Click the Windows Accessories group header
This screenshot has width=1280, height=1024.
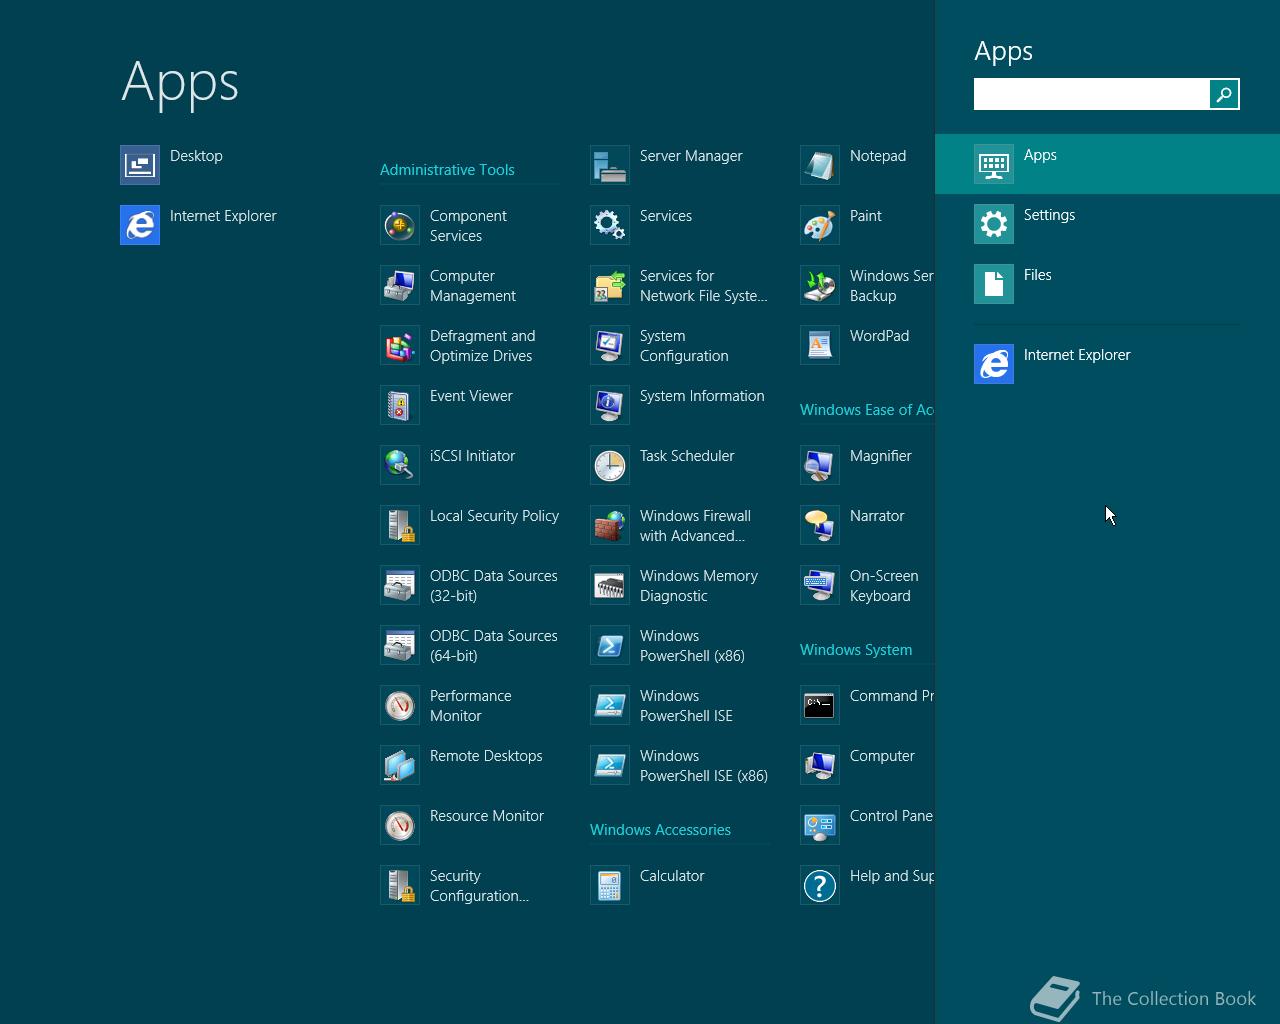click(x=660, y=830)
